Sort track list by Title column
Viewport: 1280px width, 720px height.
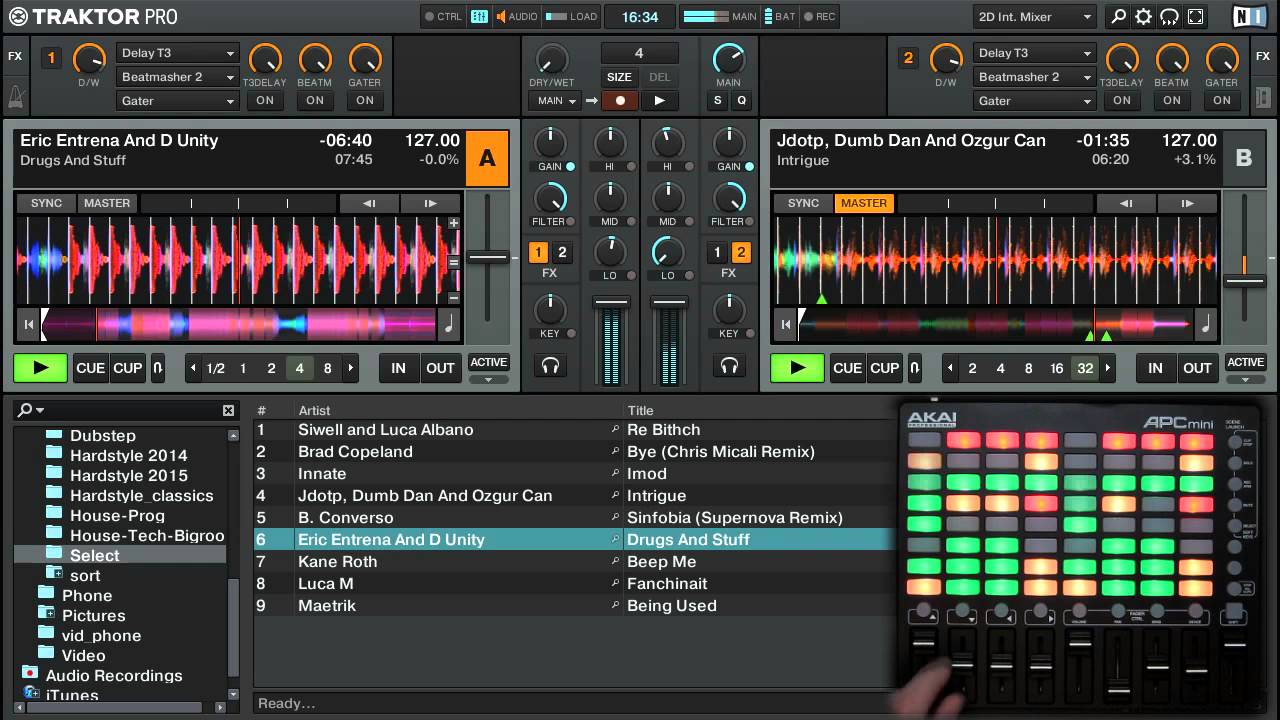click(640, 410)
